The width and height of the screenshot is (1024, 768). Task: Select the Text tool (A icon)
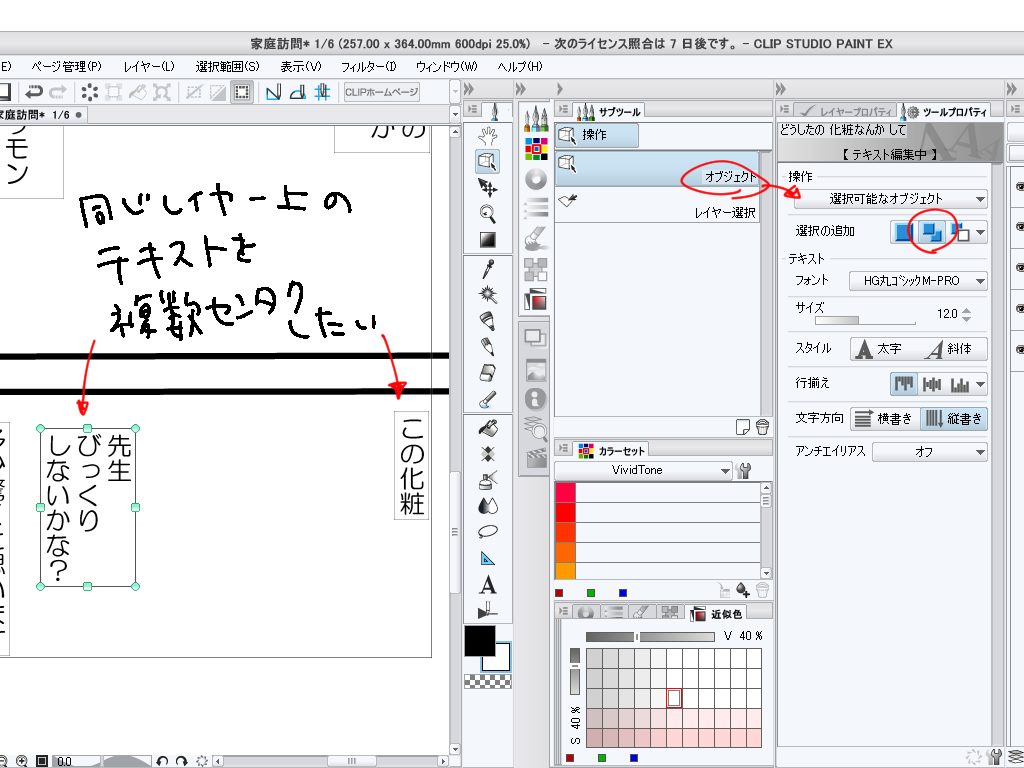tap(488, 584)
